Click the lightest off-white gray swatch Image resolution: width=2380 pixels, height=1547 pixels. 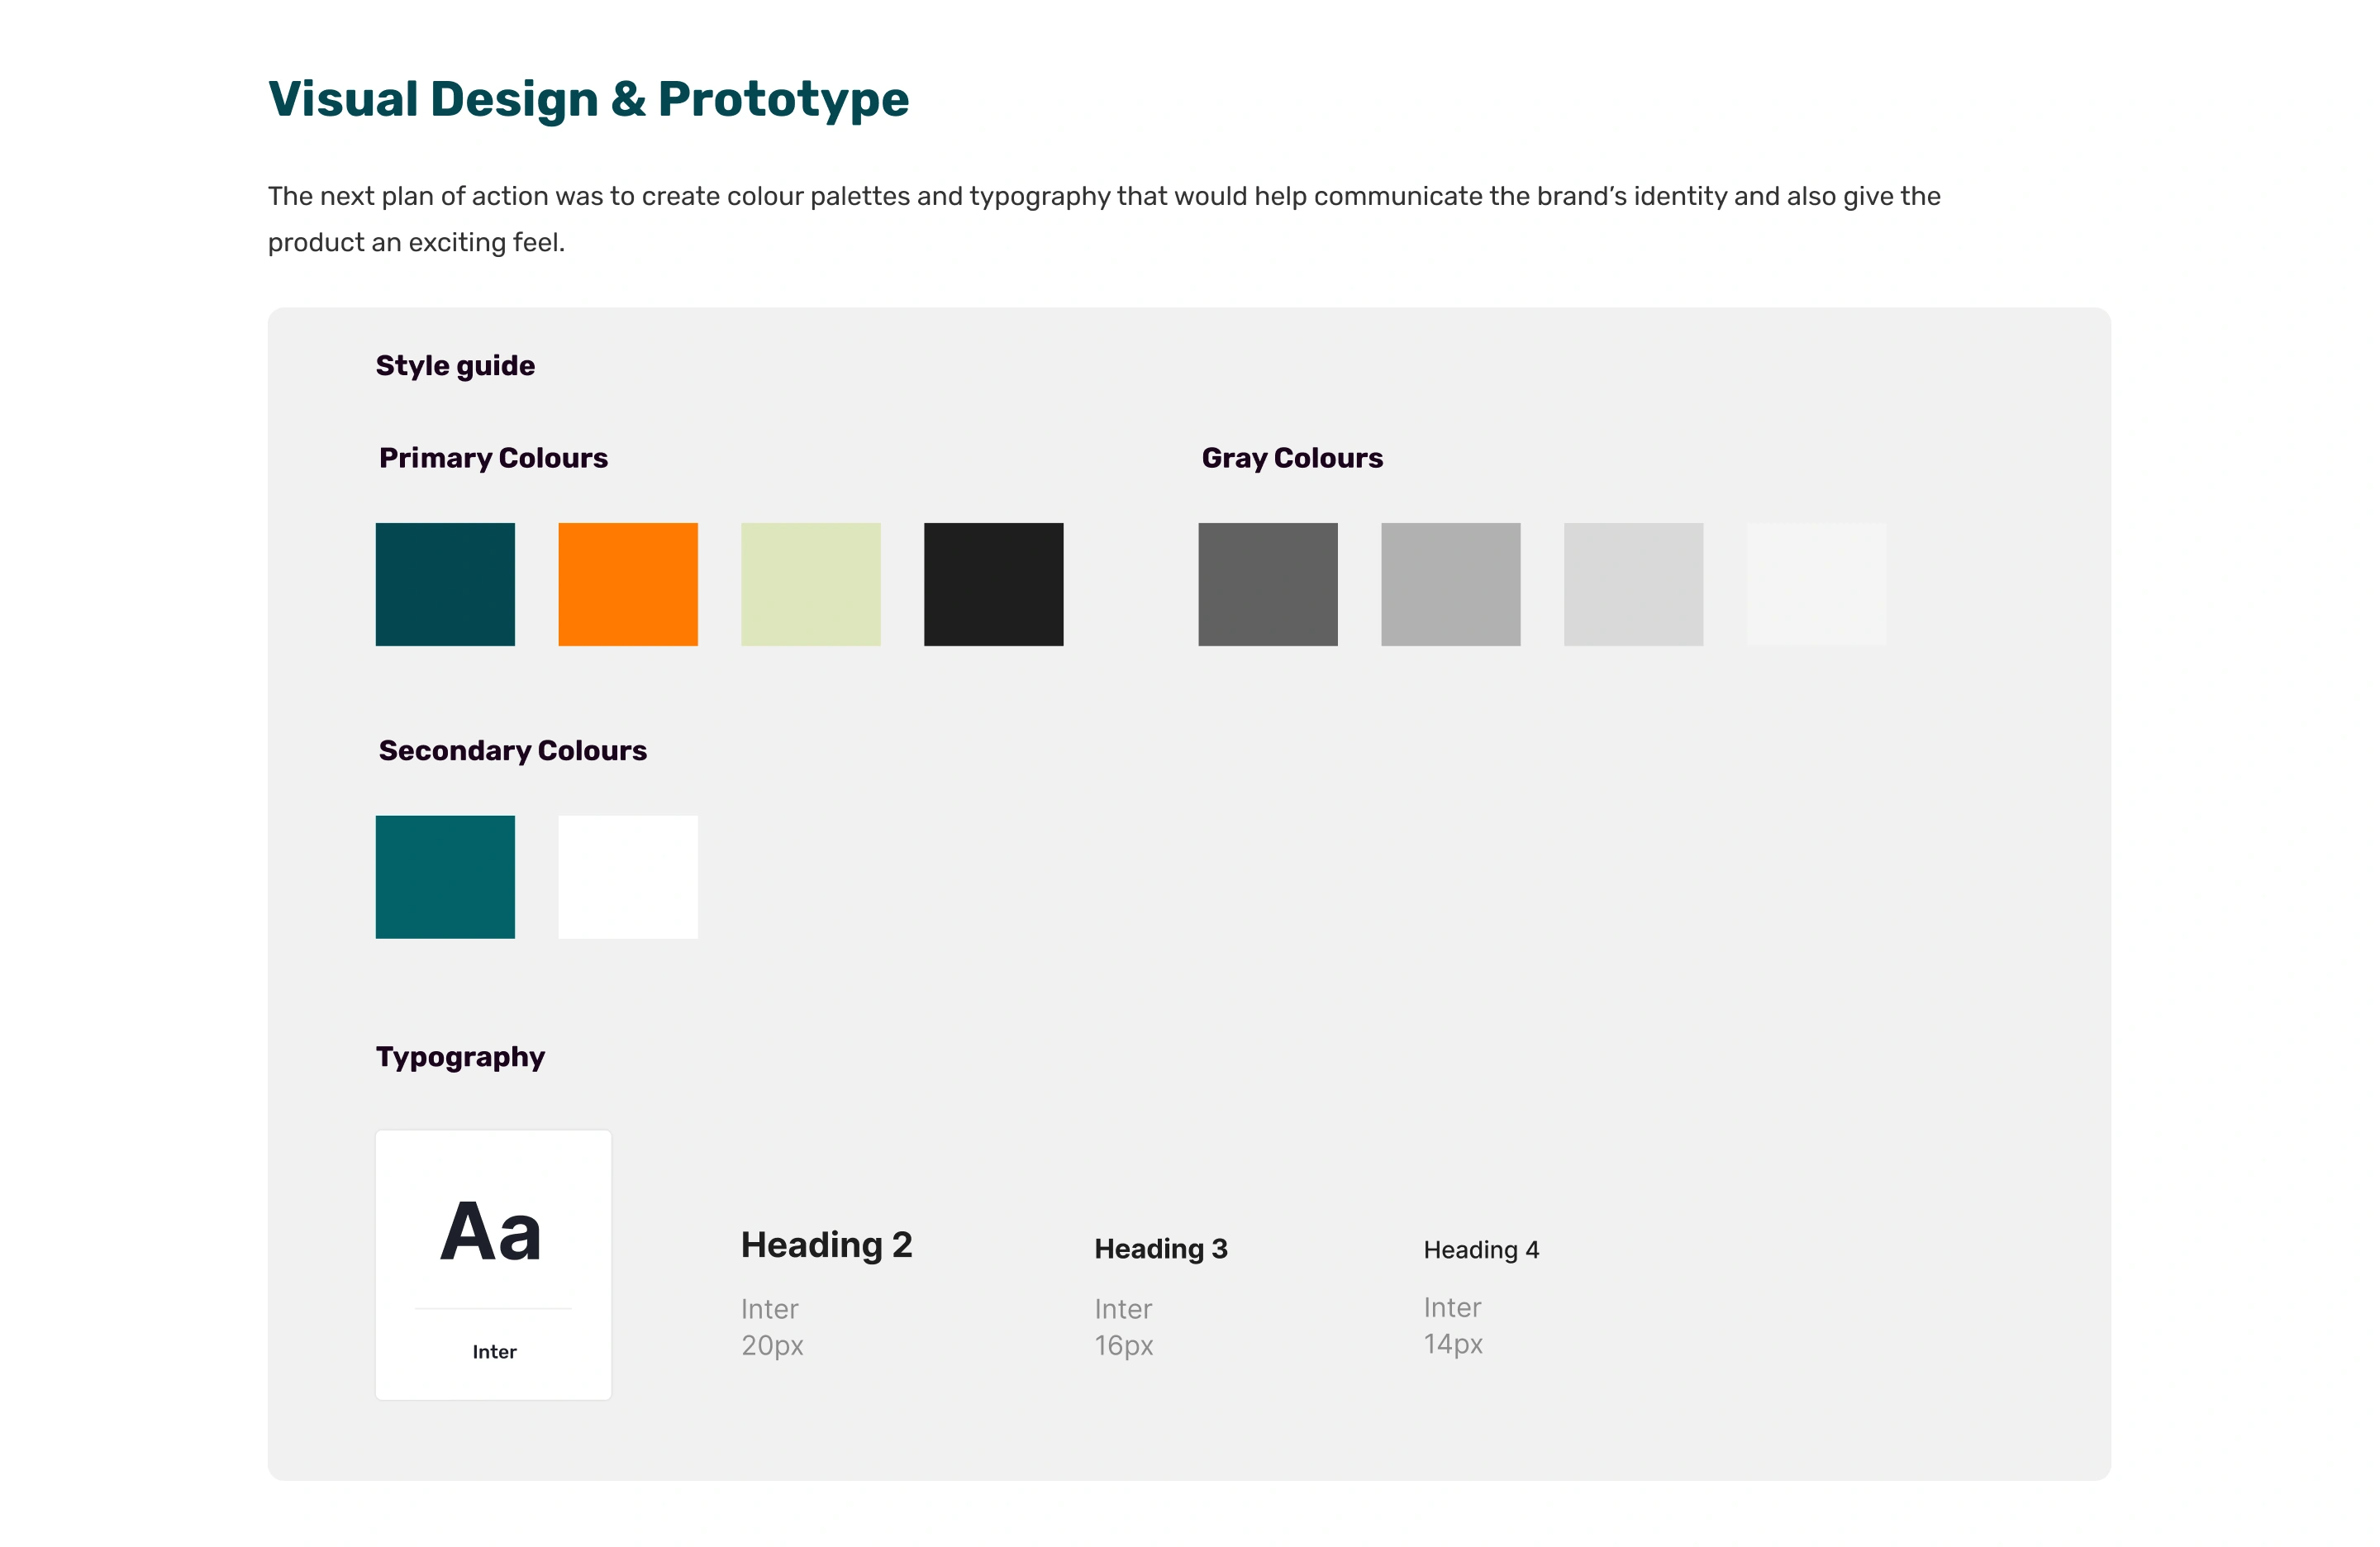point(1816,584)
